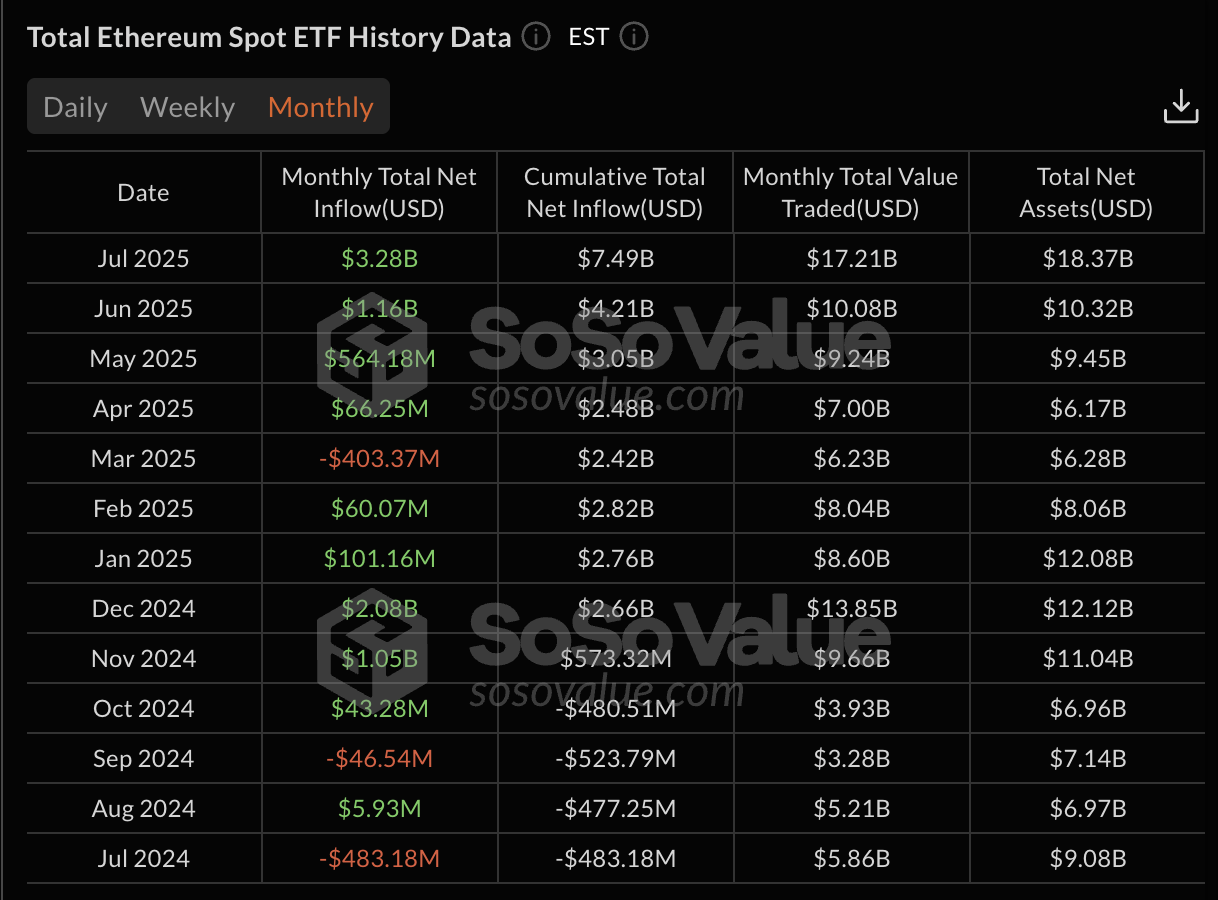
Task: Click the $3.28B net inflow value
Action: click(x=379, y=259)
